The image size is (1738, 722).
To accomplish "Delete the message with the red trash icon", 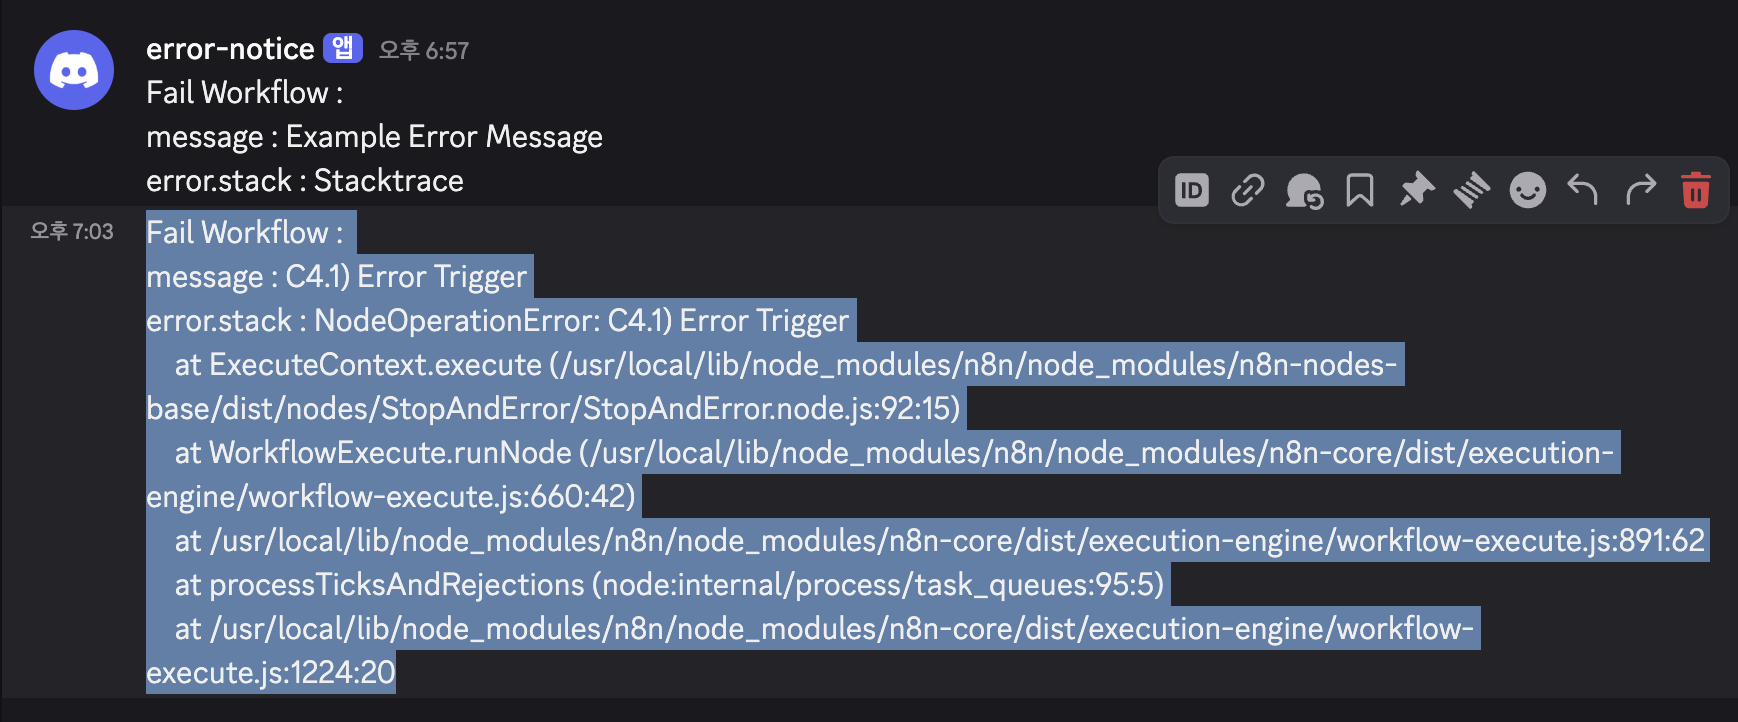I will [x=1696, y=190].
